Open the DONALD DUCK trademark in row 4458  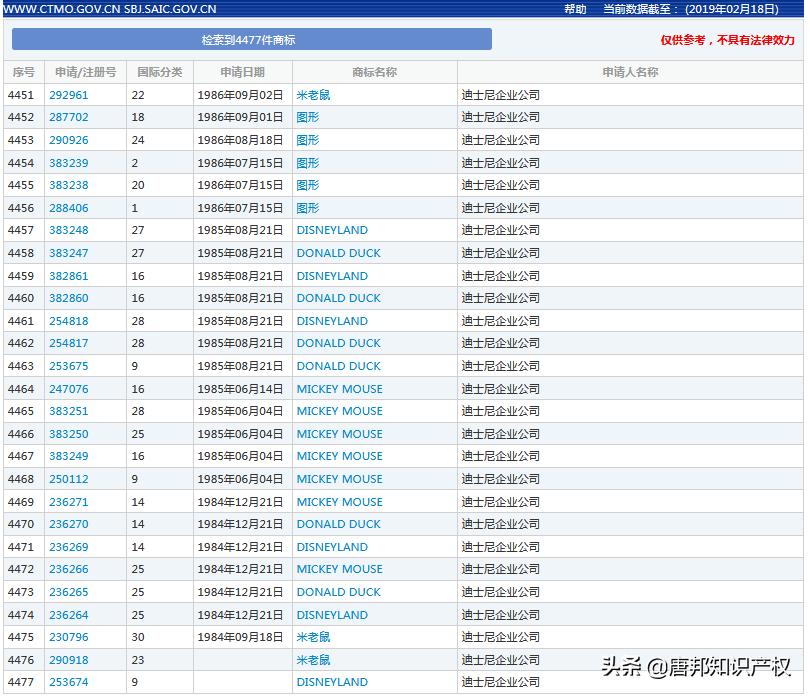[x=338, y=253]
